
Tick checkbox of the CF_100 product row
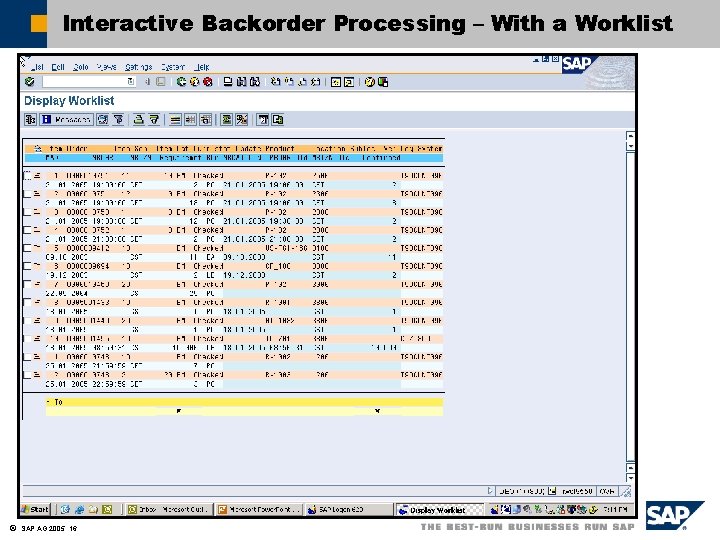[28, 266]
